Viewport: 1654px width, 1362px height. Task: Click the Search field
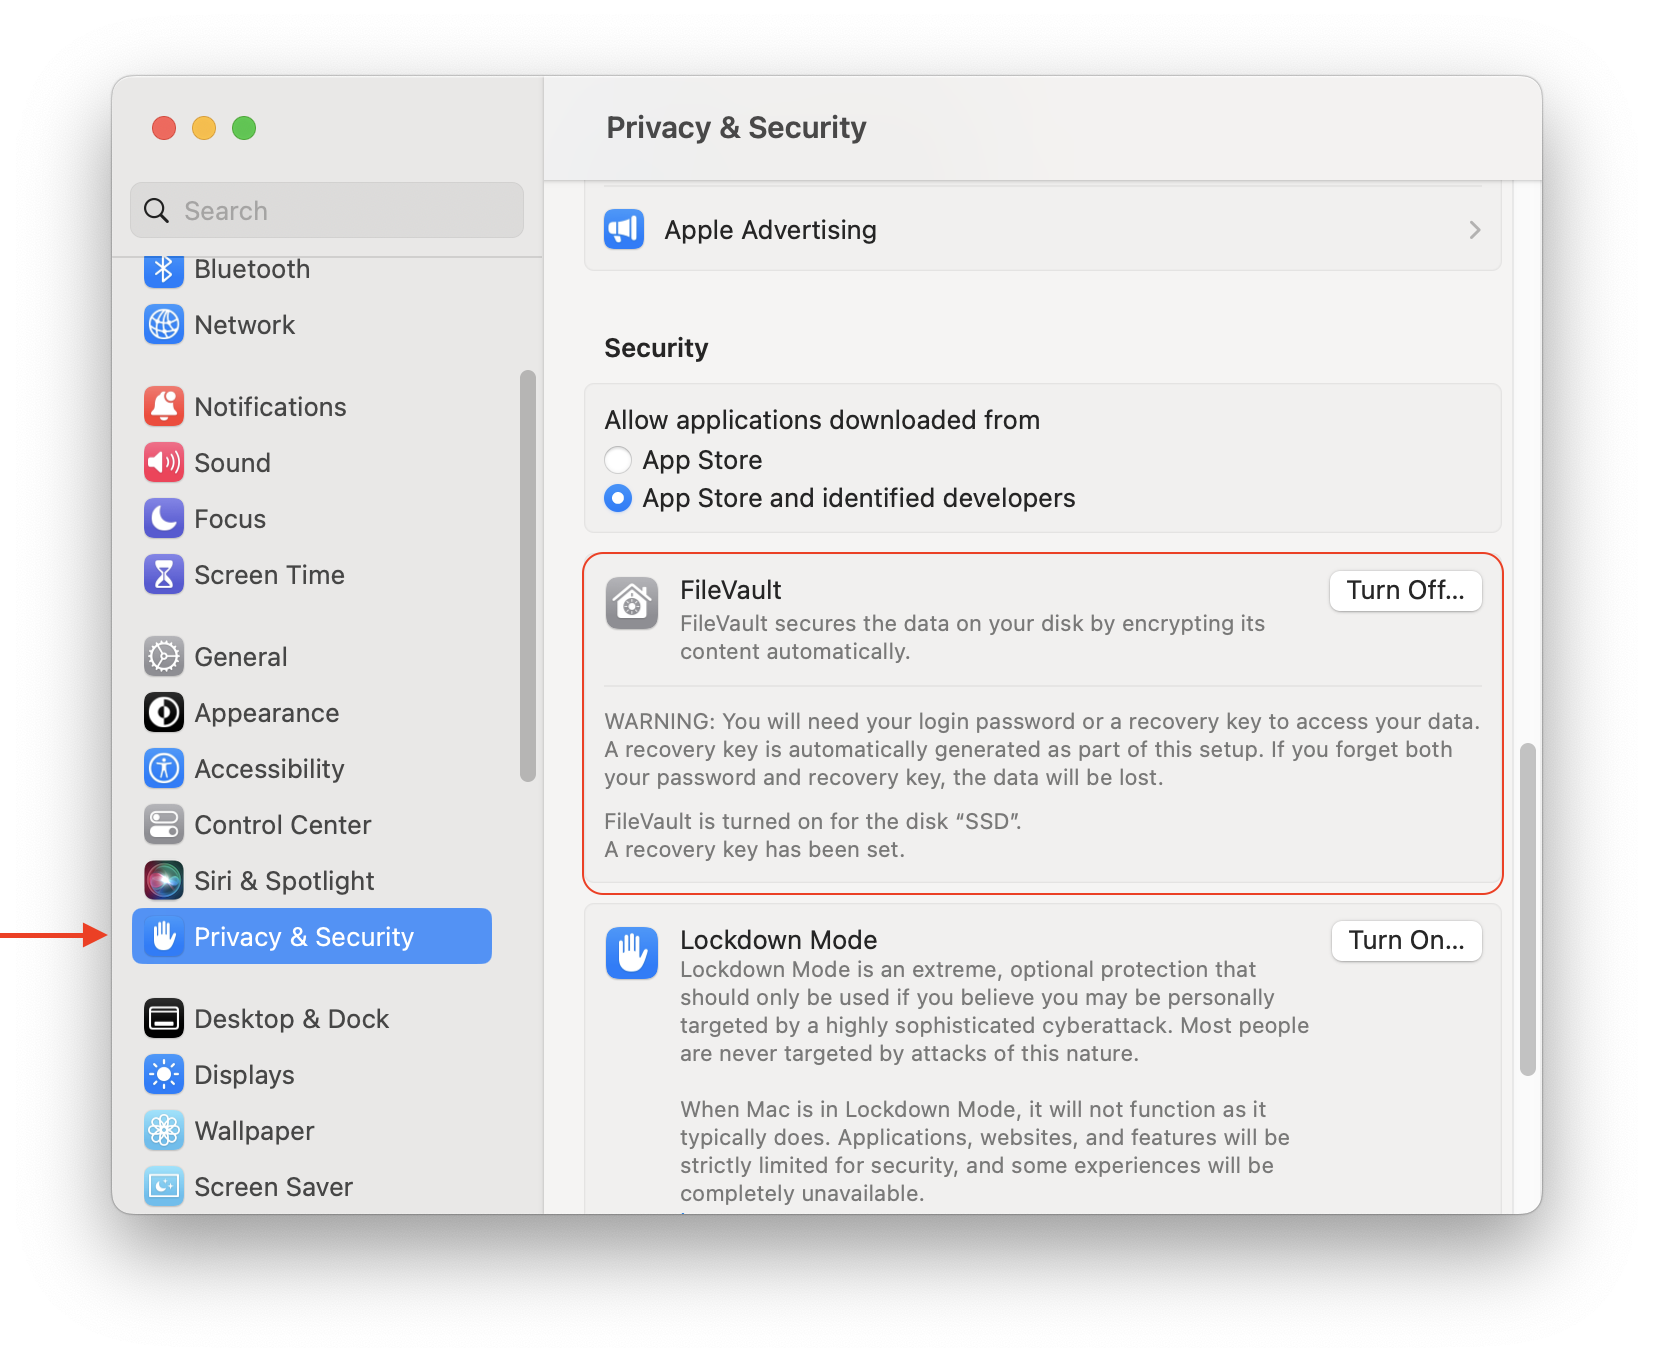coord(327,210)
